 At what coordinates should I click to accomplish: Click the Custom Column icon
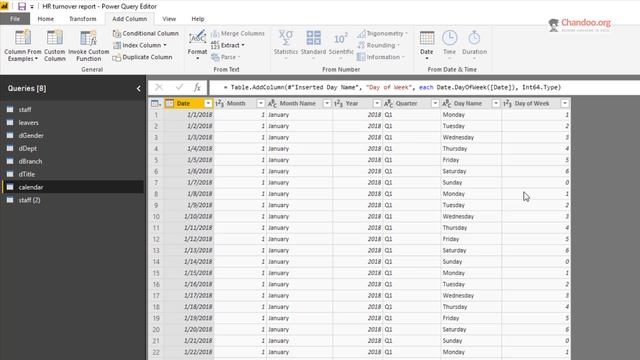pyautogui.click(x=55, y=38)
